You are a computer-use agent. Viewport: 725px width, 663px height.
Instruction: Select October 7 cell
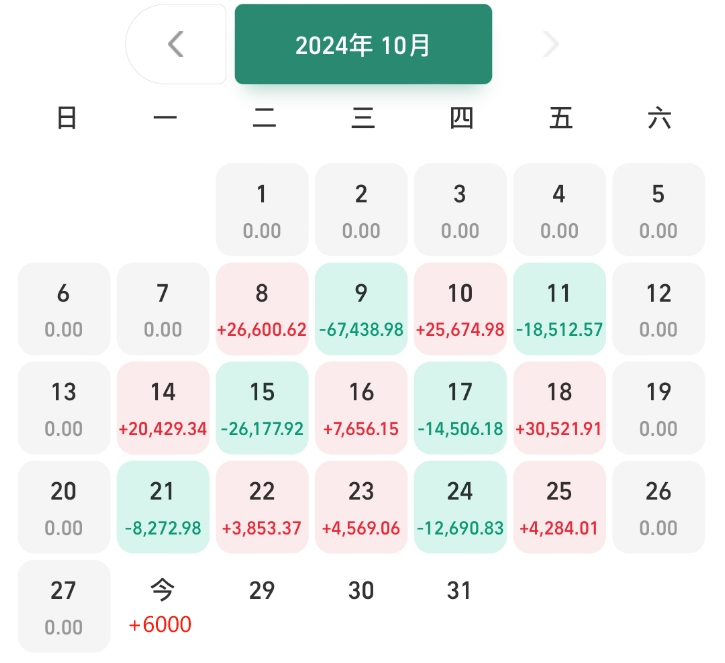tap(163, 309)
